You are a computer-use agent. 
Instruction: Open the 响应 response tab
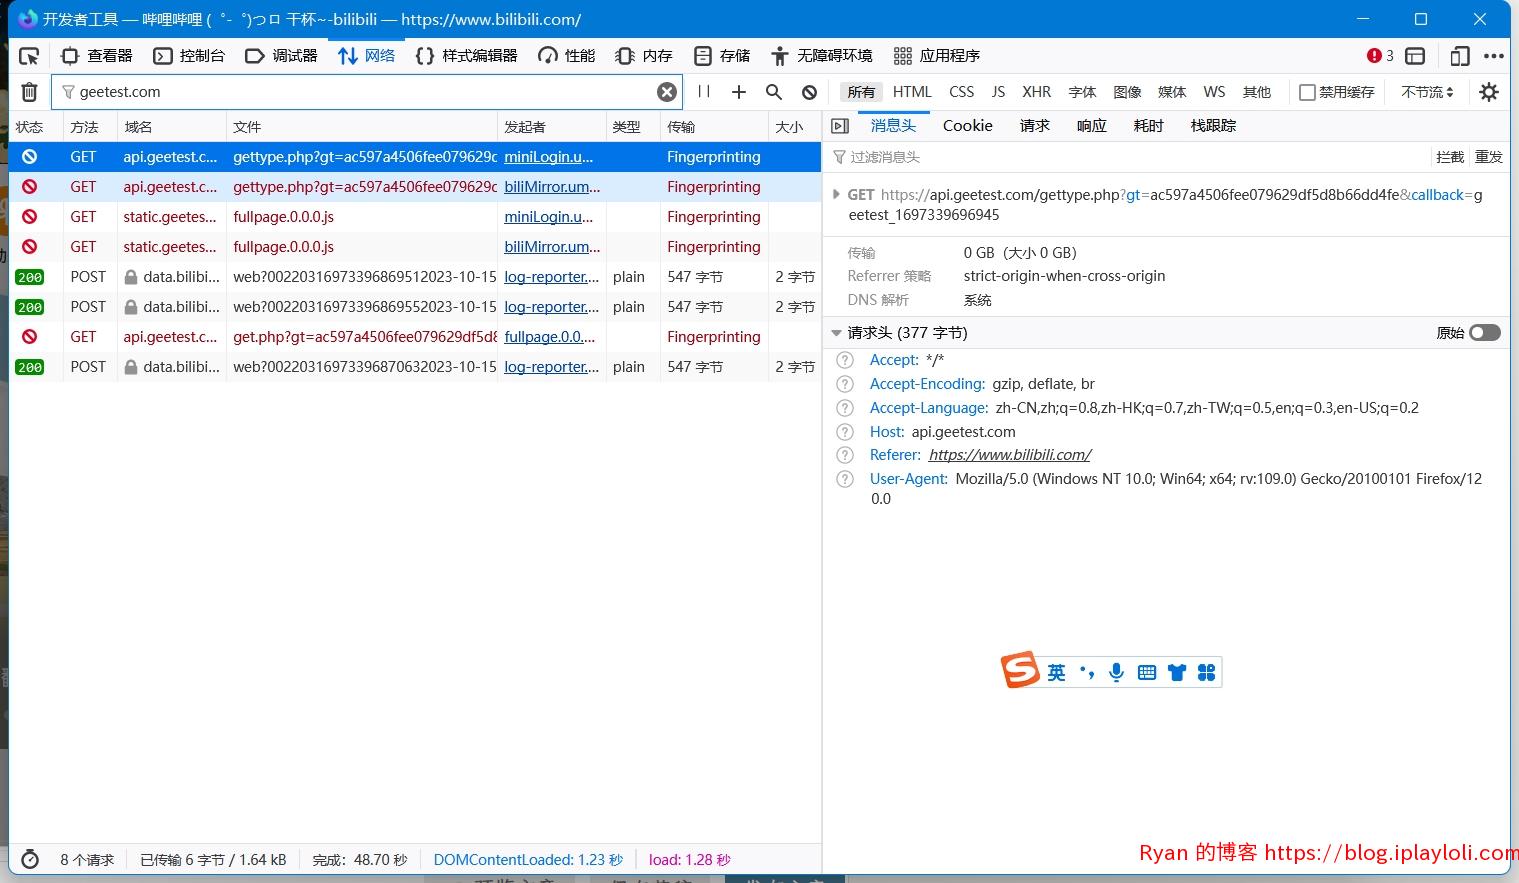(1092, 126)
